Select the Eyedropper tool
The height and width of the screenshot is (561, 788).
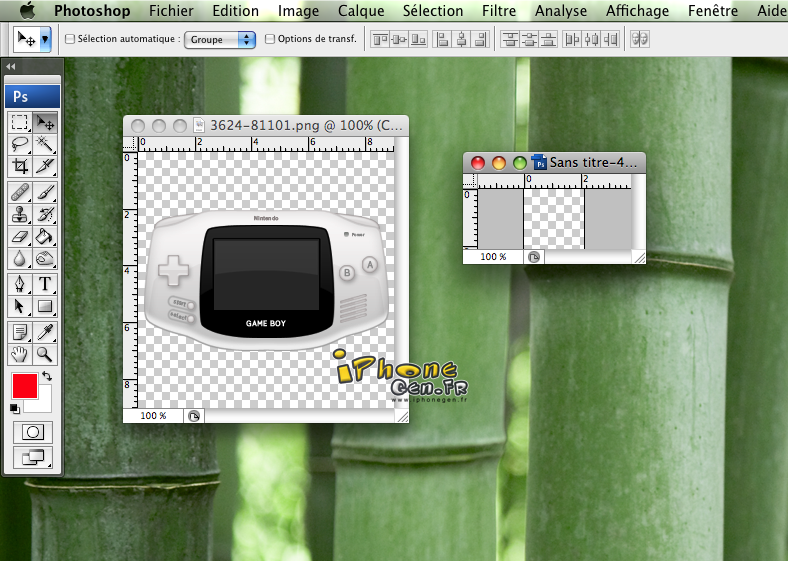tap(45, 332)
